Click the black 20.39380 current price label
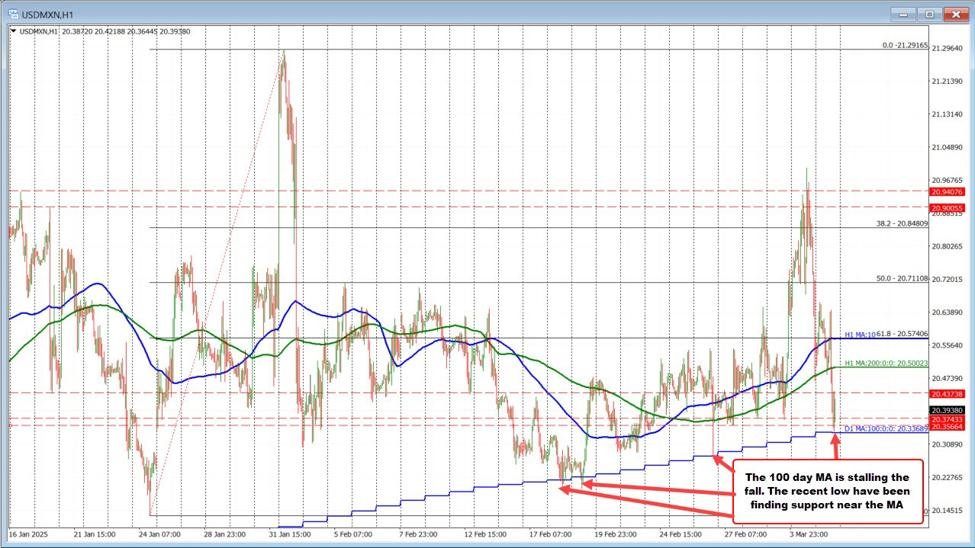975x548 pixels. [945, 410]
